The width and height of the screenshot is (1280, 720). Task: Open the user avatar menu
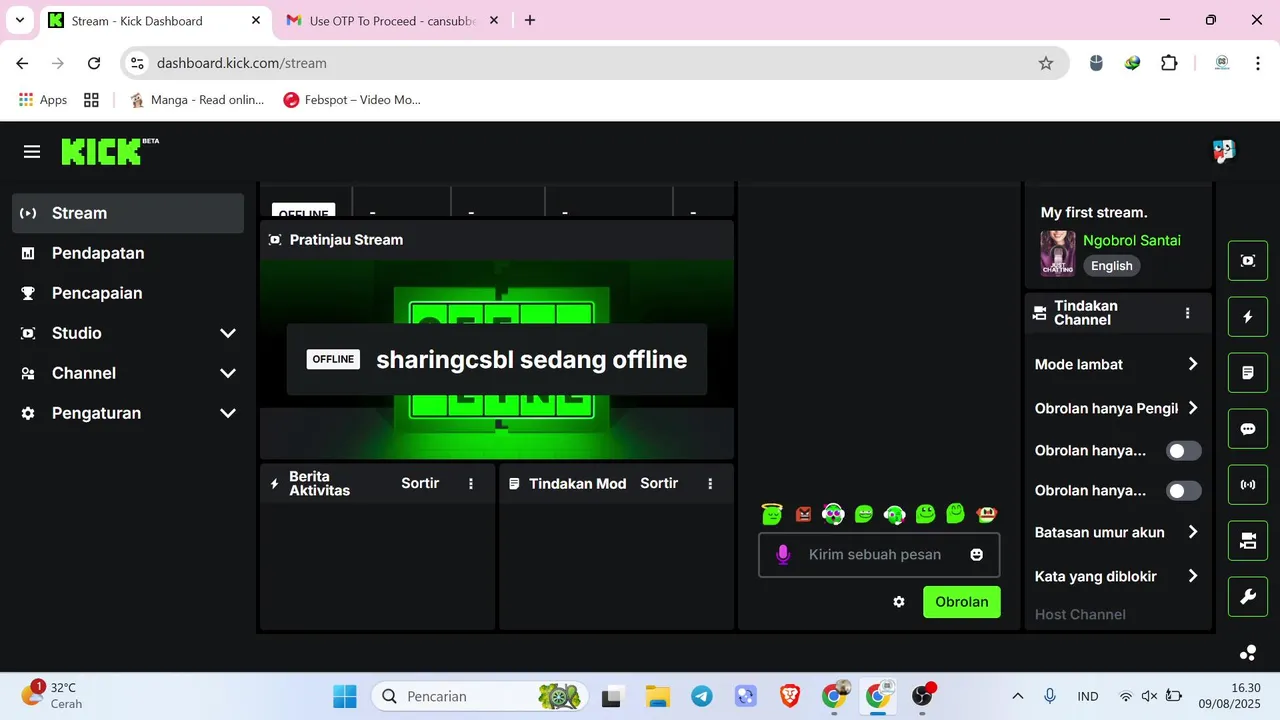[1224, 151]
